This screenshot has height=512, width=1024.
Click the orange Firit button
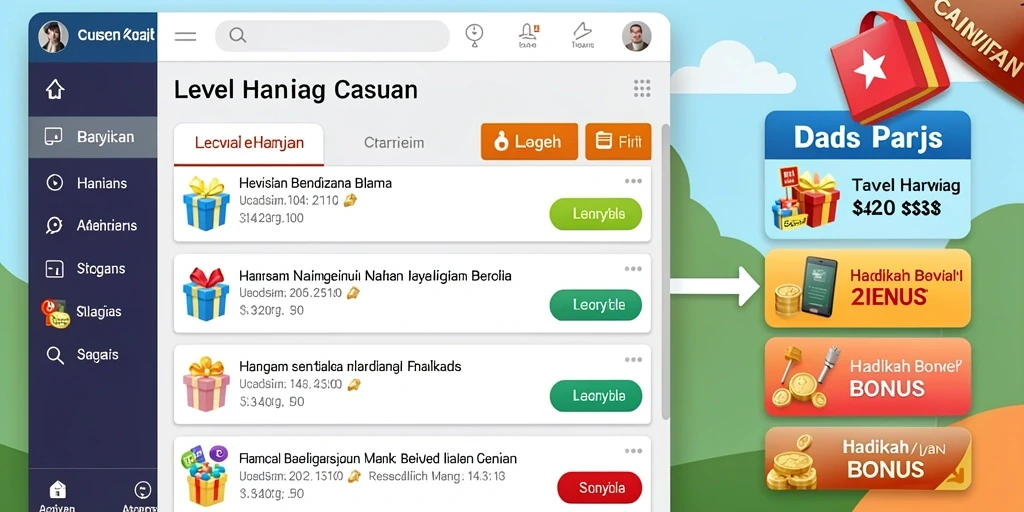click(x=618, y=141)
